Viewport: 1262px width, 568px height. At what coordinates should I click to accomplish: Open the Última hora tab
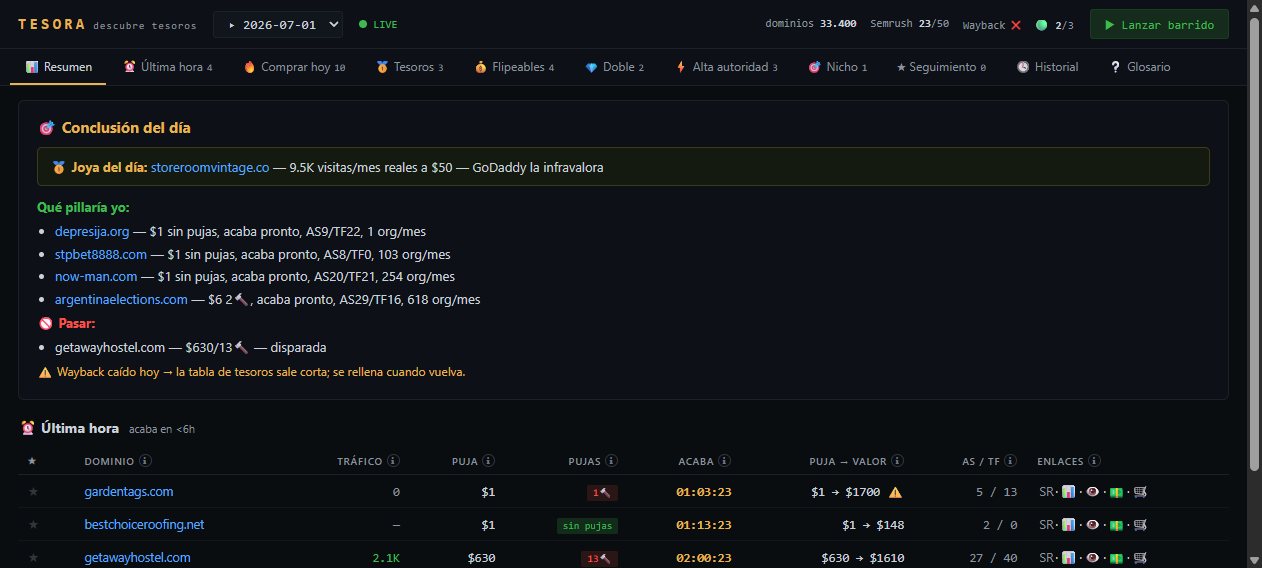point(167,67)
